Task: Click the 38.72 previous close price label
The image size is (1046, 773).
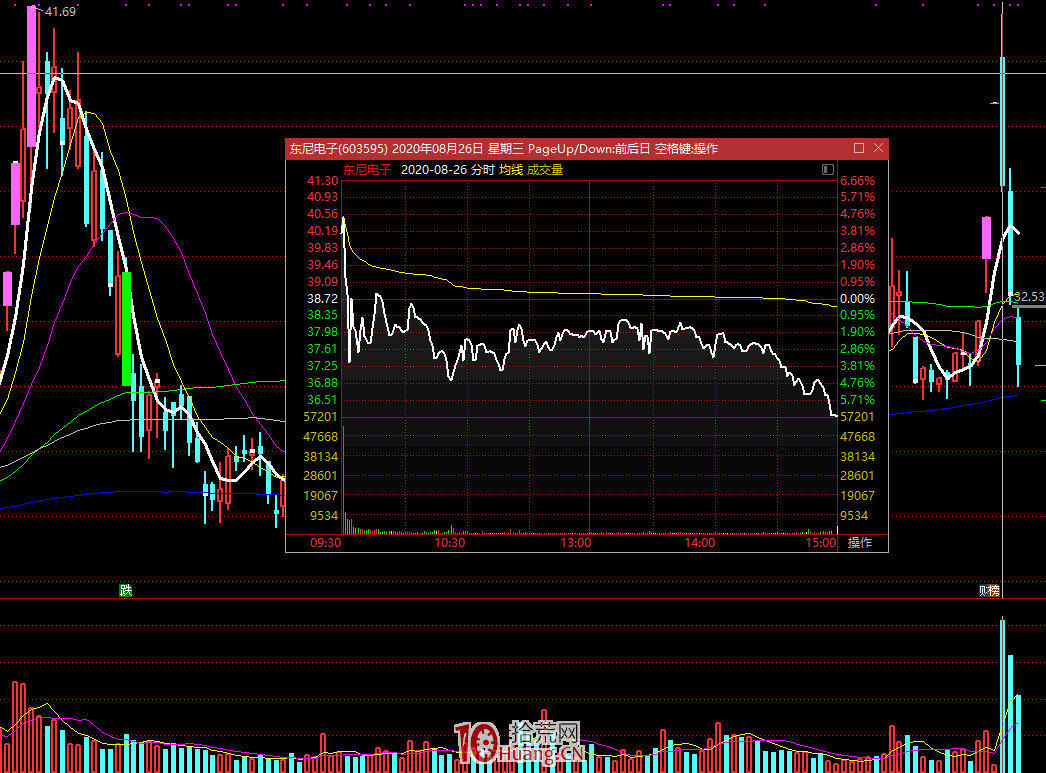Action: (x=323, y=298)
